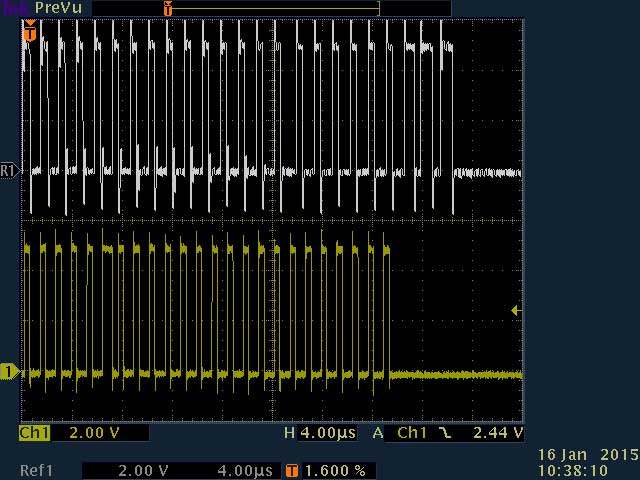Click the Tek logo at top left
Image resolution: width=640 pixels, height=480 pixels.
point(15,8)
